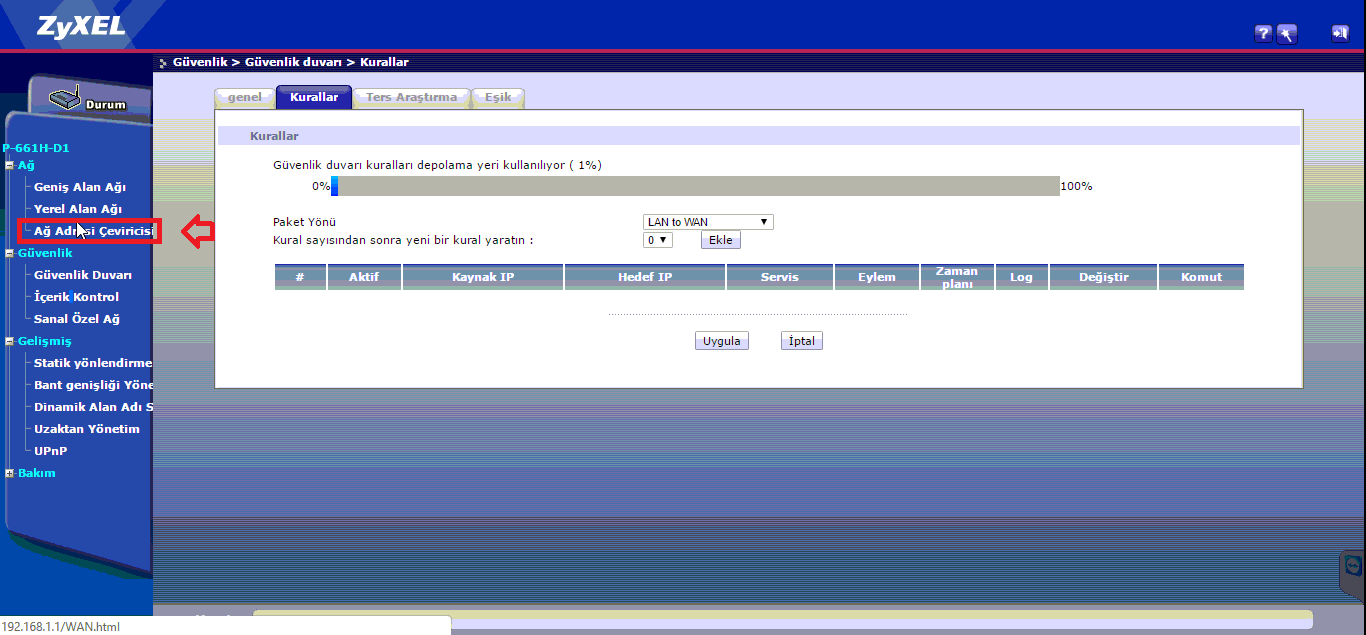Click the logout icon at top right
Viewport: 1366px width, 635px height.
tap(1340, 34)
